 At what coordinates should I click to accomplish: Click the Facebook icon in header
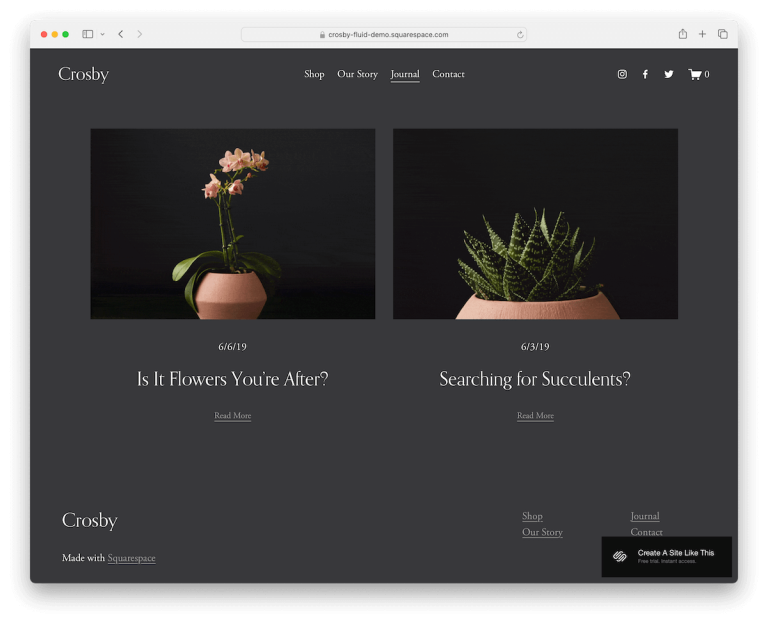click(x=645, y=74)
